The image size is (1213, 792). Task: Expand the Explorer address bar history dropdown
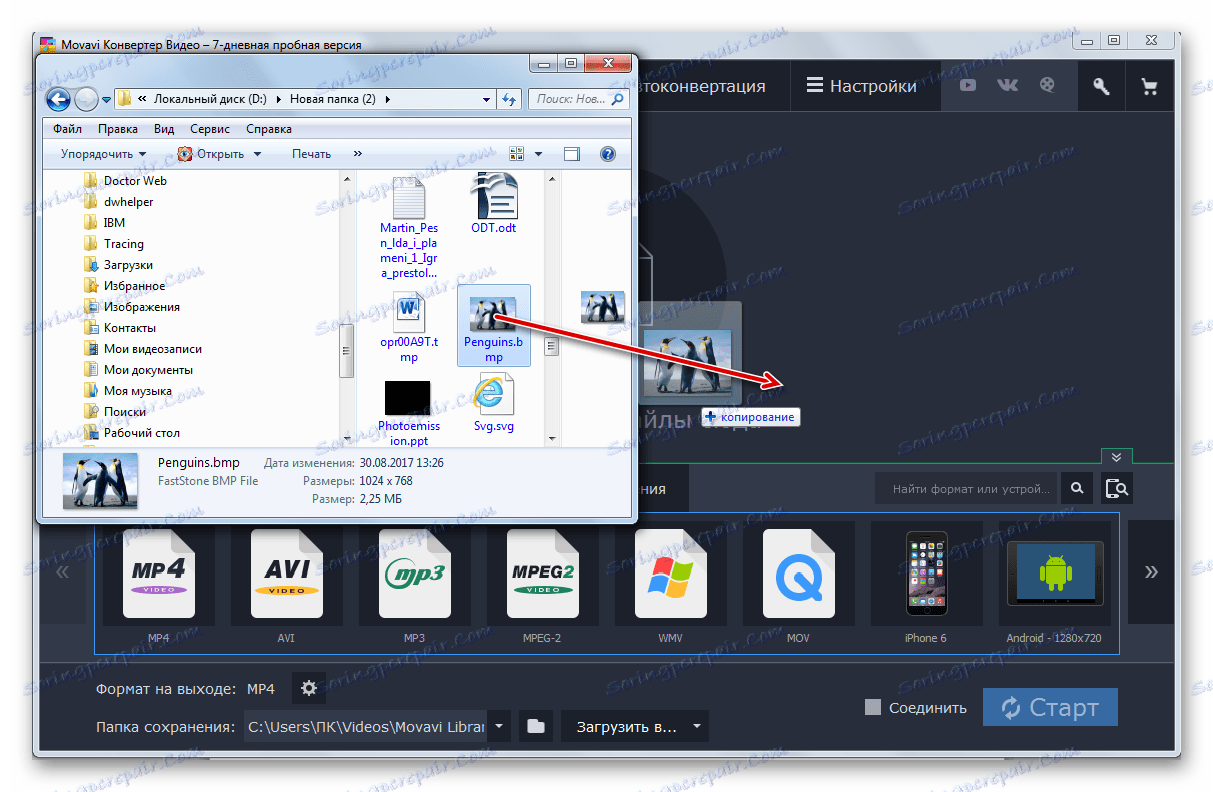pos(486,99)
